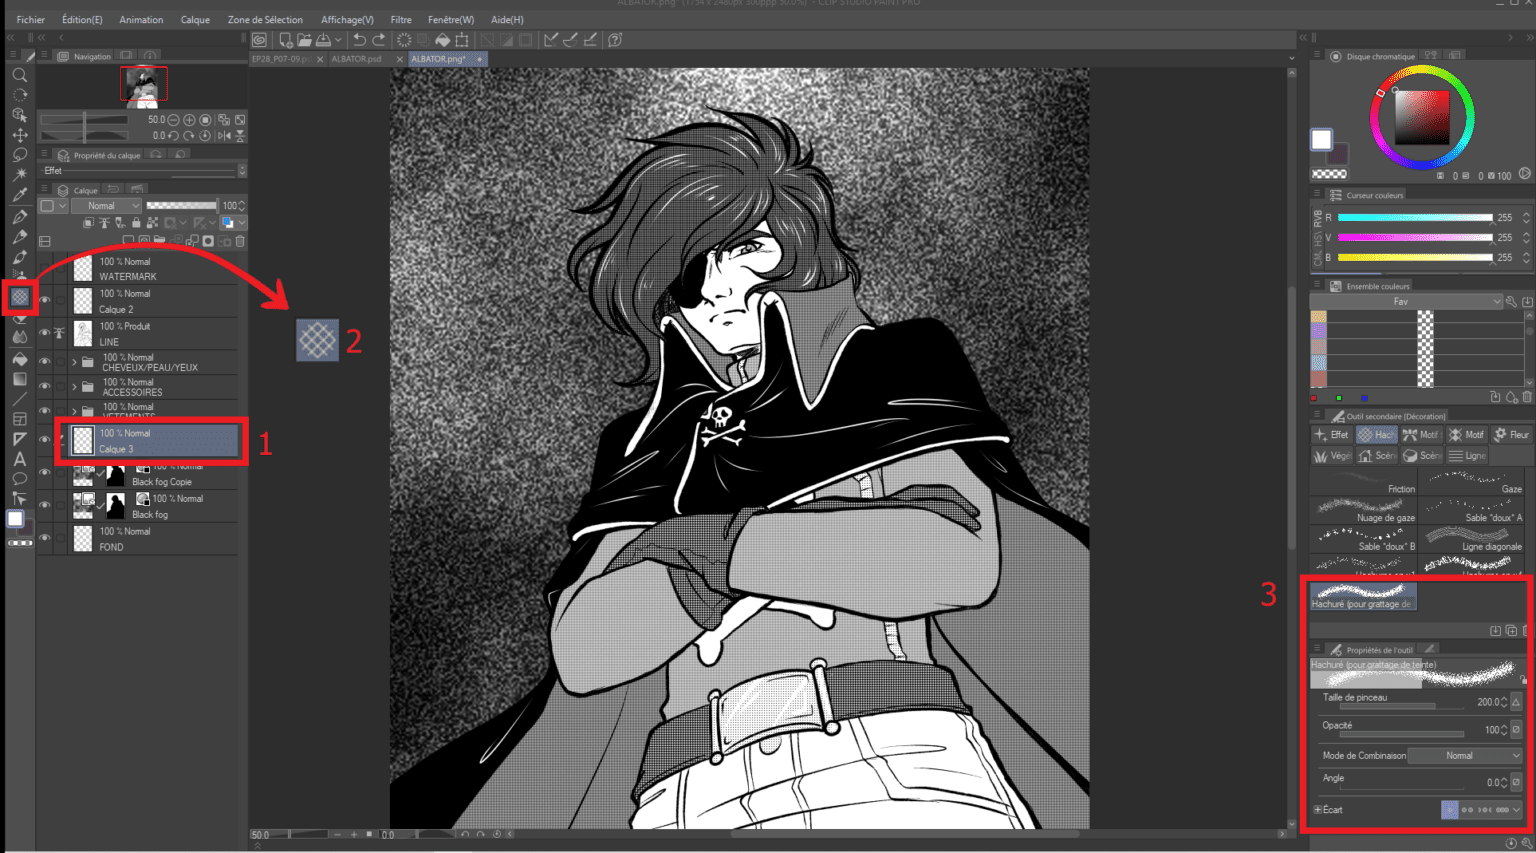
Task: Hide the Calque 2 layer
Action: click(45, 300)
